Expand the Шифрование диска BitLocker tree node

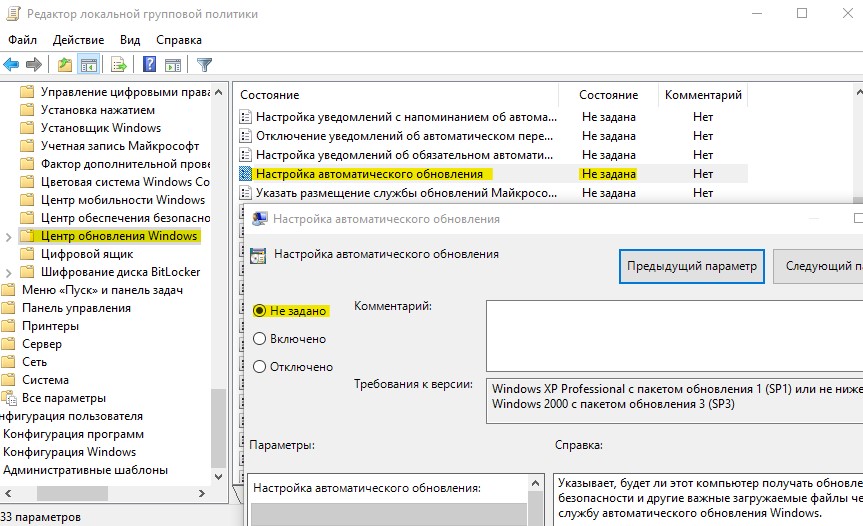coord(8,273)
